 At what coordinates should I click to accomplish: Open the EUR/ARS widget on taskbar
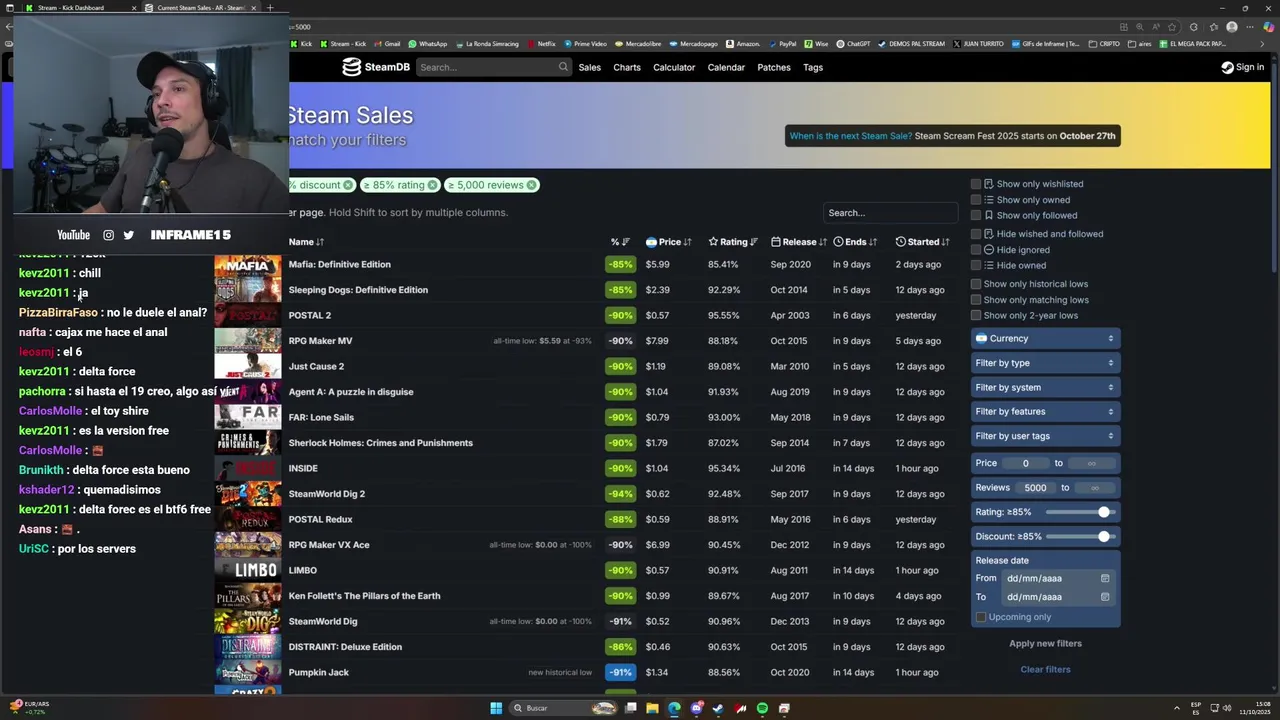tap(28, 708)
